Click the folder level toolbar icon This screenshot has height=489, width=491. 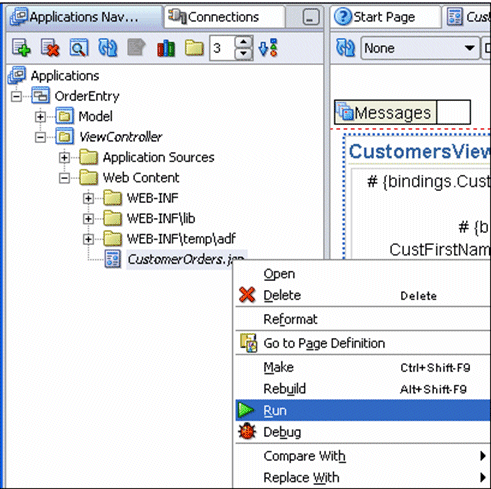194,48
